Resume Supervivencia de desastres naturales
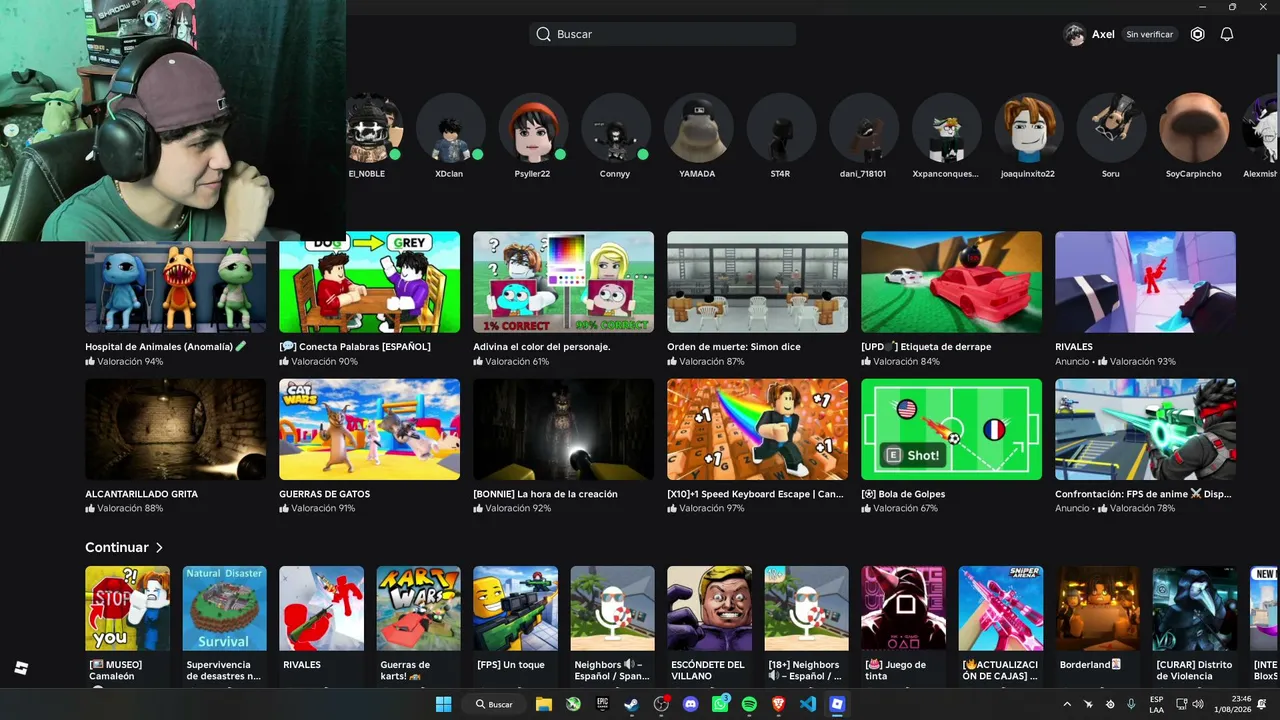Screen dimensions: 1280x720 click(x=224, y=625)
